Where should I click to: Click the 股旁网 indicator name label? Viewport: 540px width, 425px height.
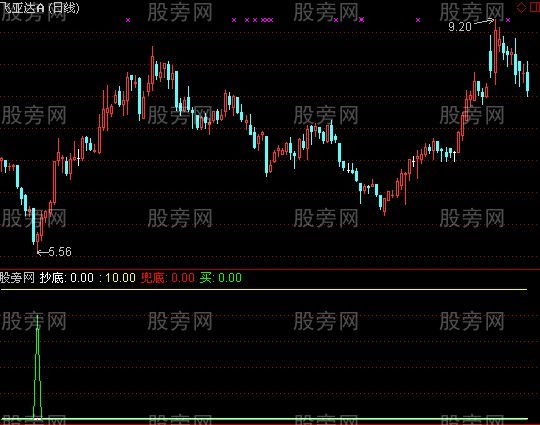[x=17, y=278]
